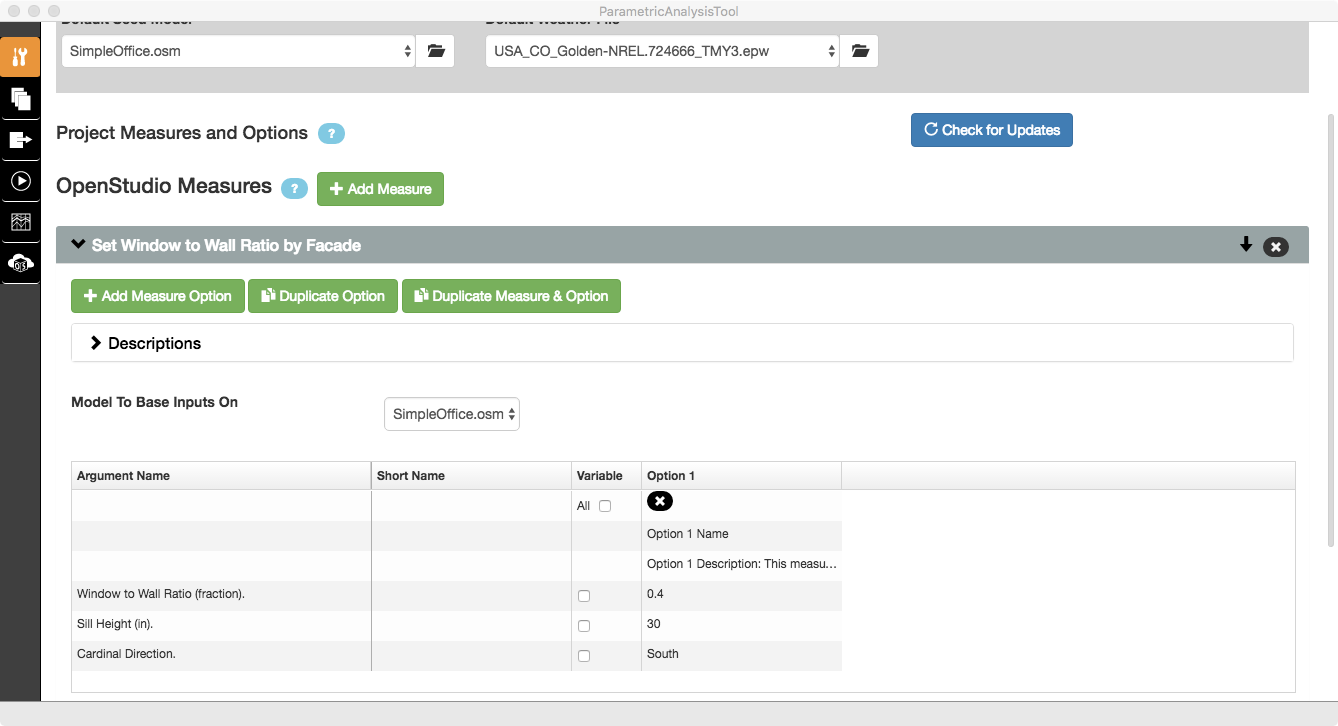
Task: Open the Design Alternatives sidebar icon
Action: click(x=20, y=99)
